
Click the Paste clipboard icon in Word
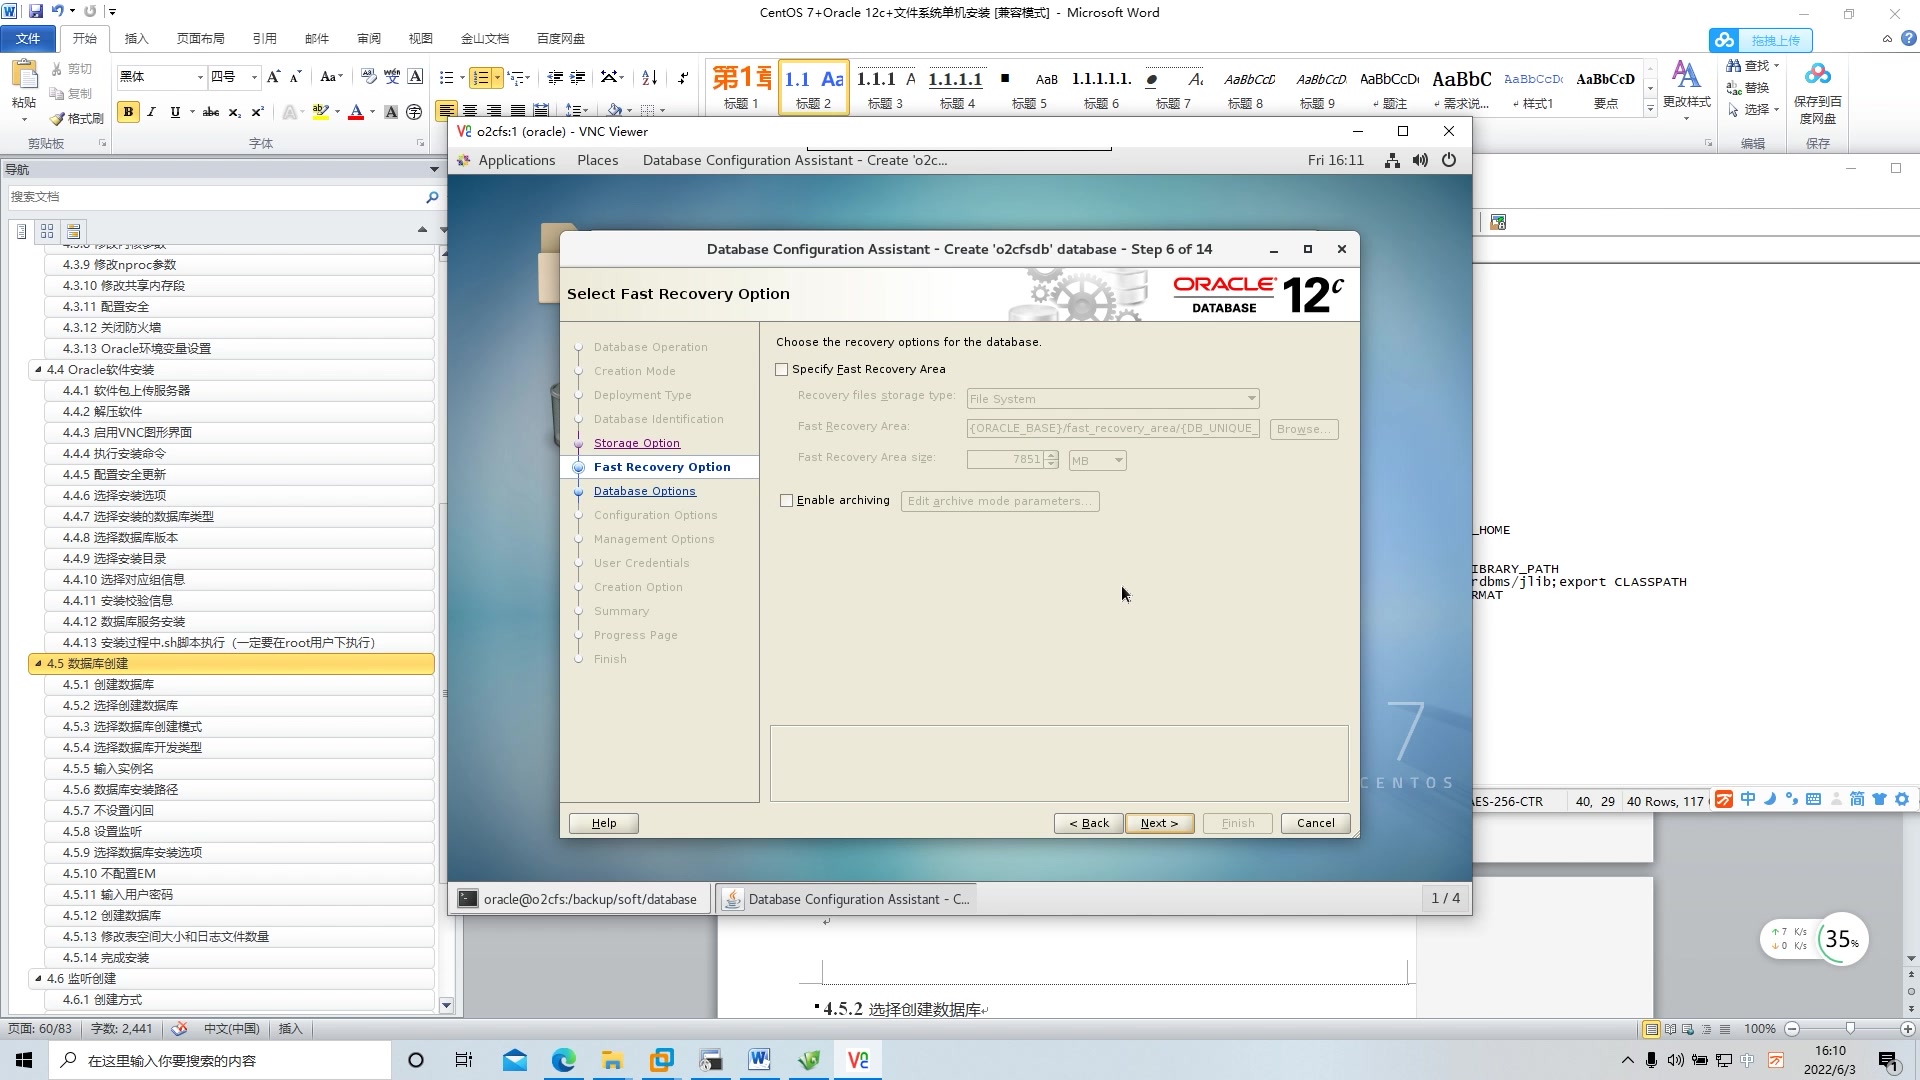[x=24, y=76]
